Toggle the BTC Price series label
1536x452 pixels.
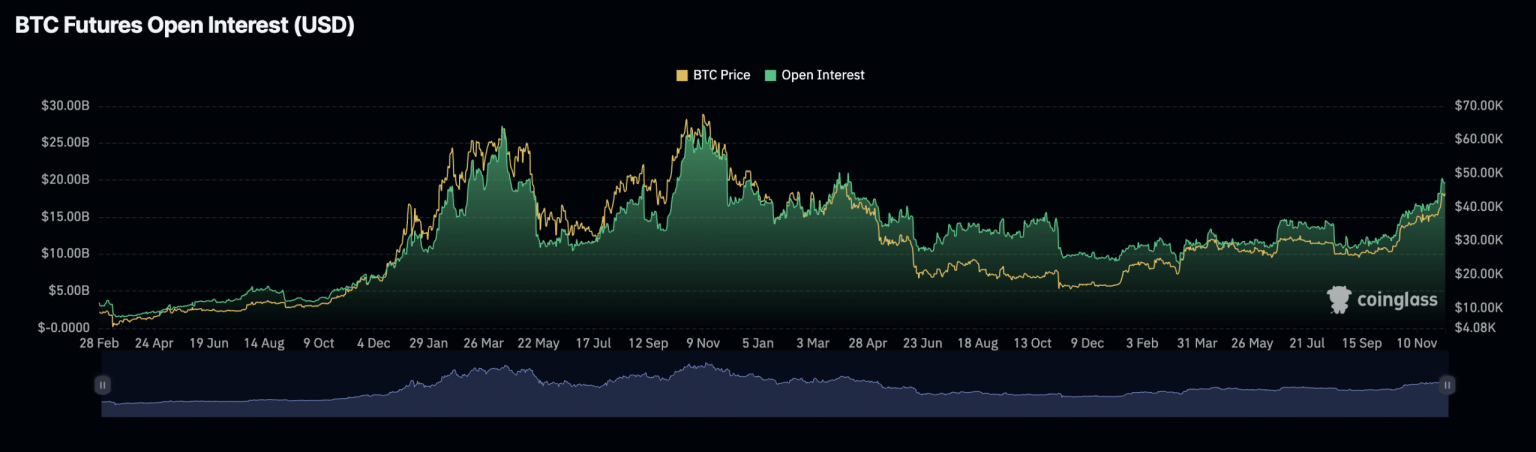tap(720, 75)
